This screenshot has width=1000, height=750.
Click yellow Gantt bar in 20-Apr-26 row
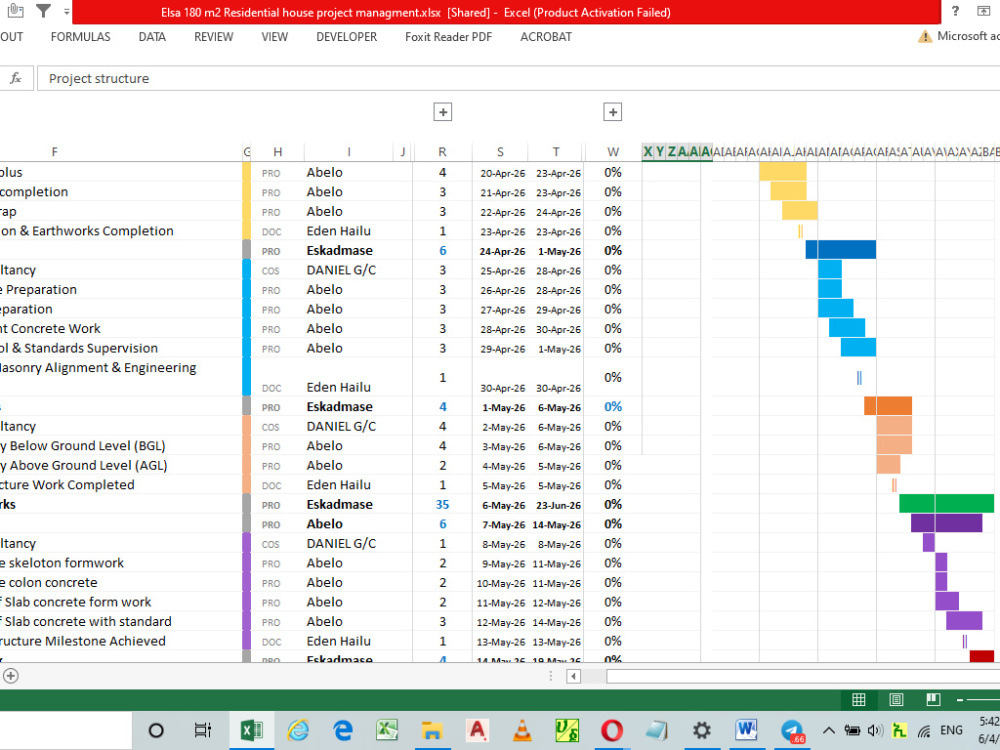pyautogui.click(x=783, y=172)
